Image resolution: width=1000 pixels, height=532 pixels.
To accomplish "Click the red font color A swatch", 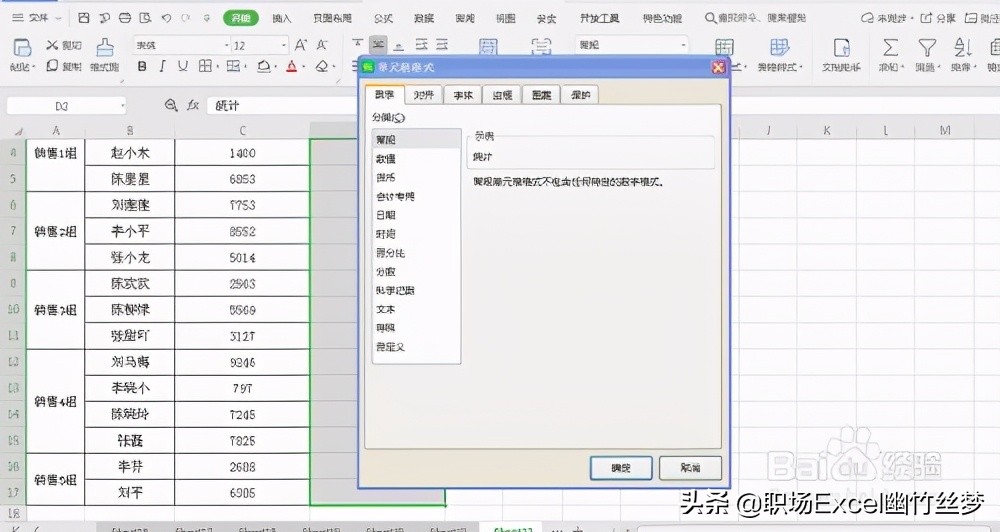I will pyautogui.click(x=291, y=66).
